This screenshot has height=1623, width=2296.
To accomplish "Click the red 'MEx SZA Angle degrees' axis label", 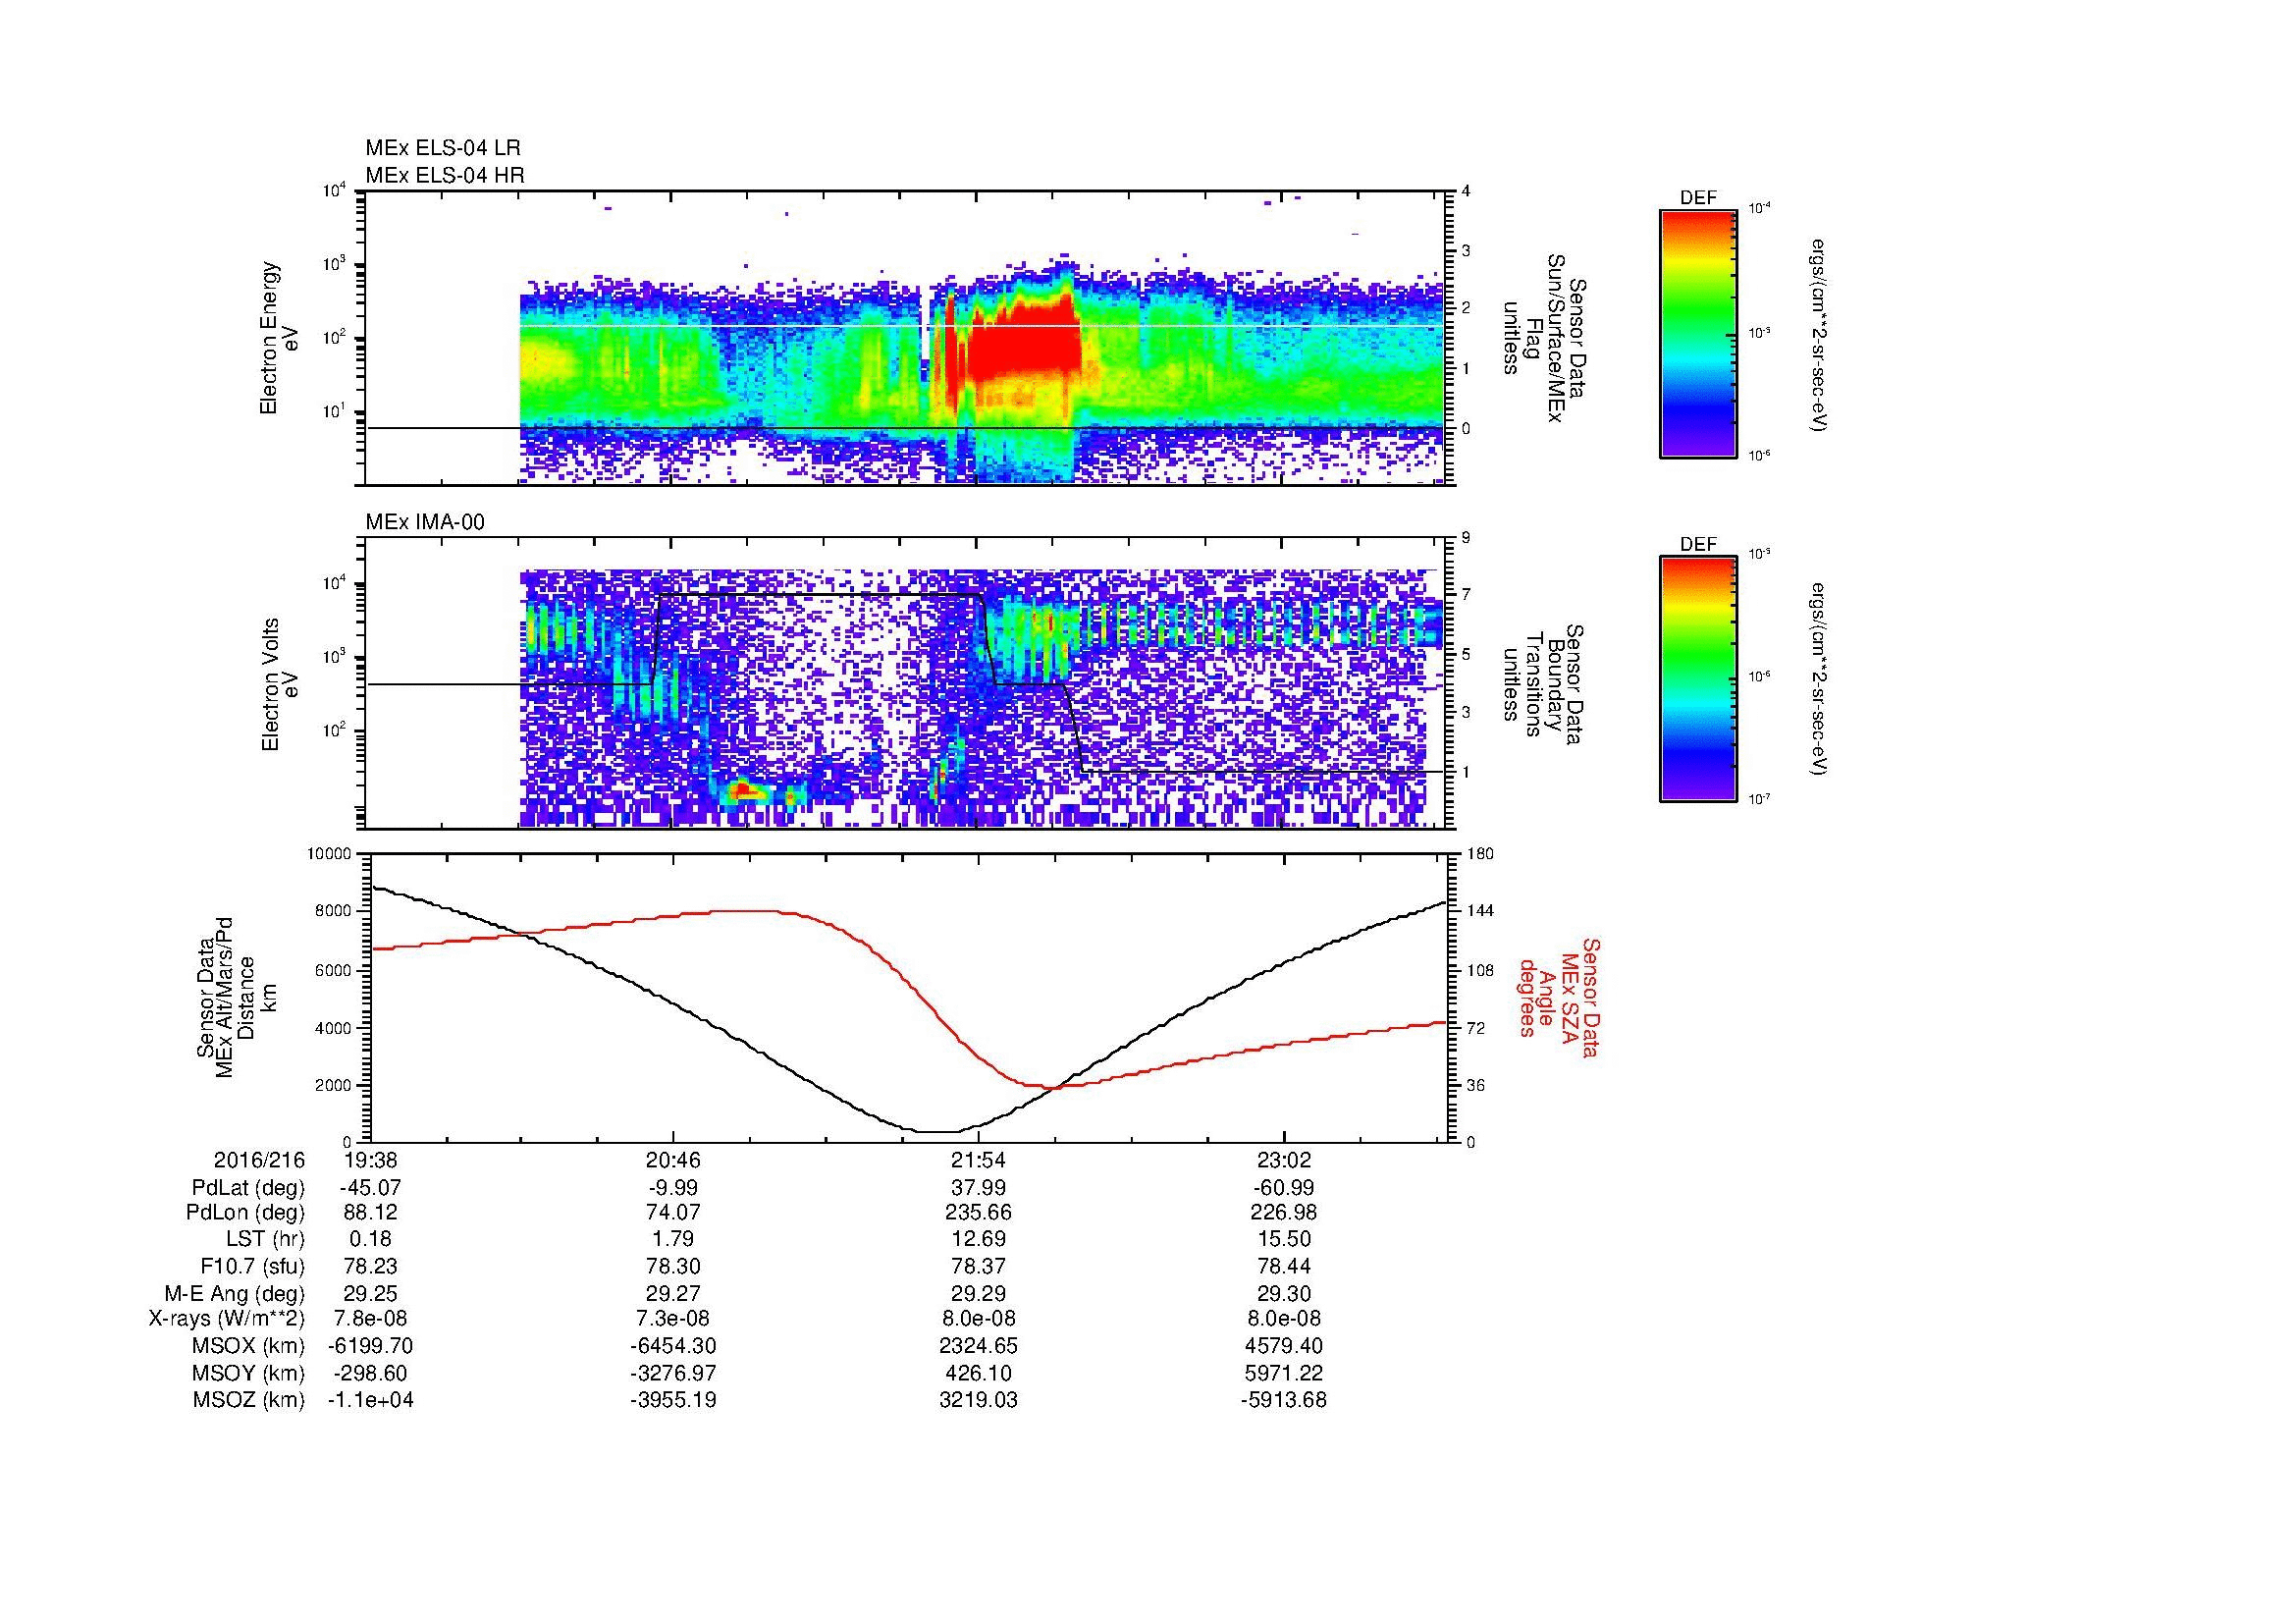I will [1558, 998].
